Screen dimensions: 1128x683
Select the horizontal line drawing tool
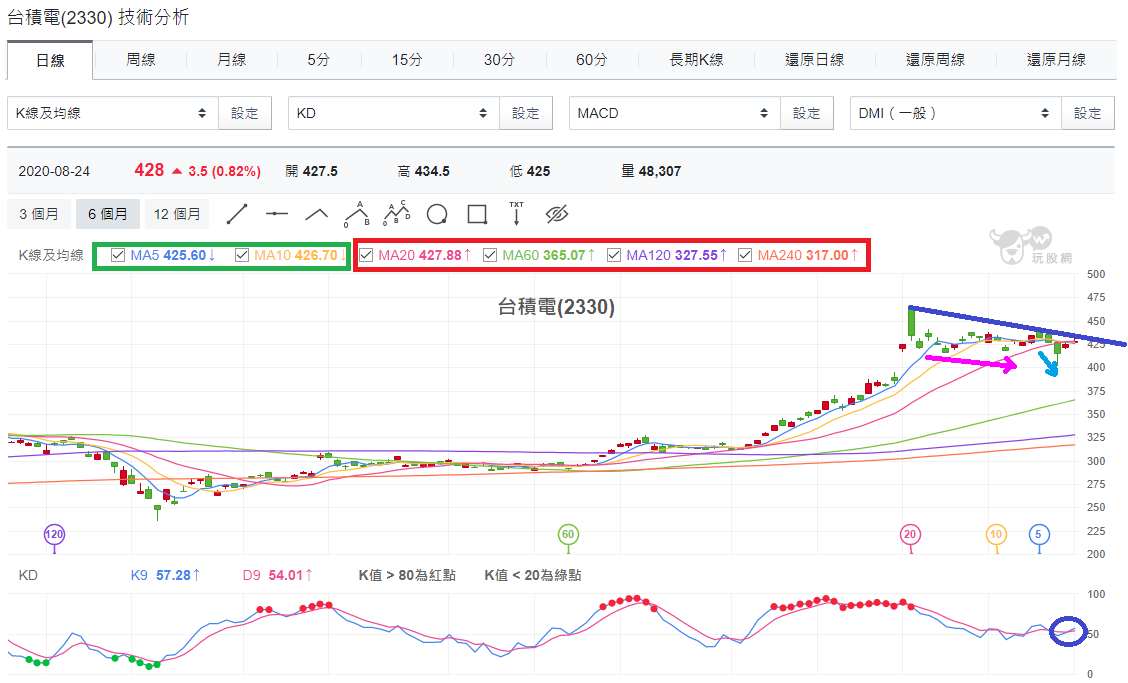click(x=277, y=214)
